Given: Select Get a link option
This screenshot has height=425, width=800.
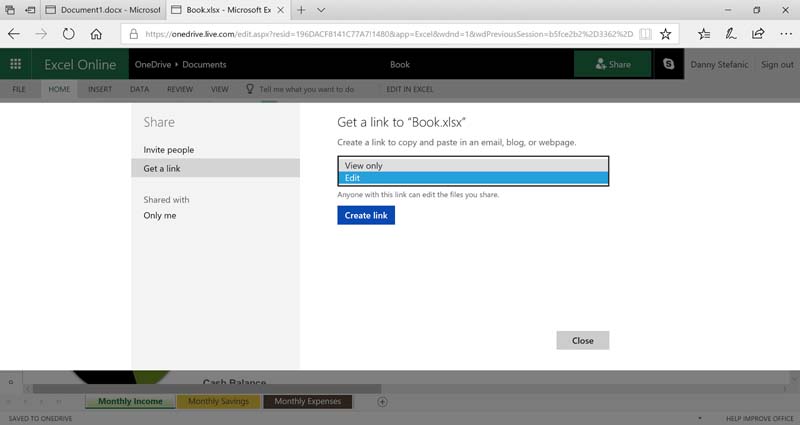Looking at the screenshot, I should (x=215, y=168).
